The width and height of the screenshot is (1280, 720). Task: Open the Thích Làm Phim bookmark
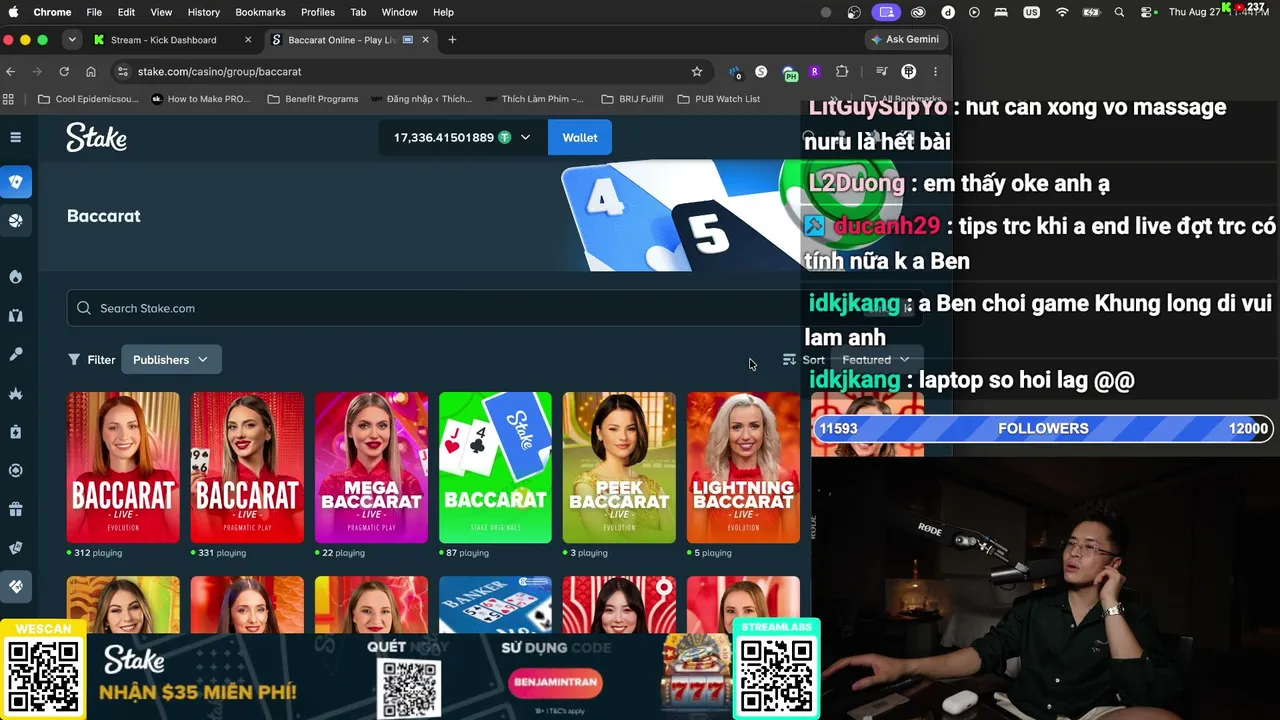(534, 99)
